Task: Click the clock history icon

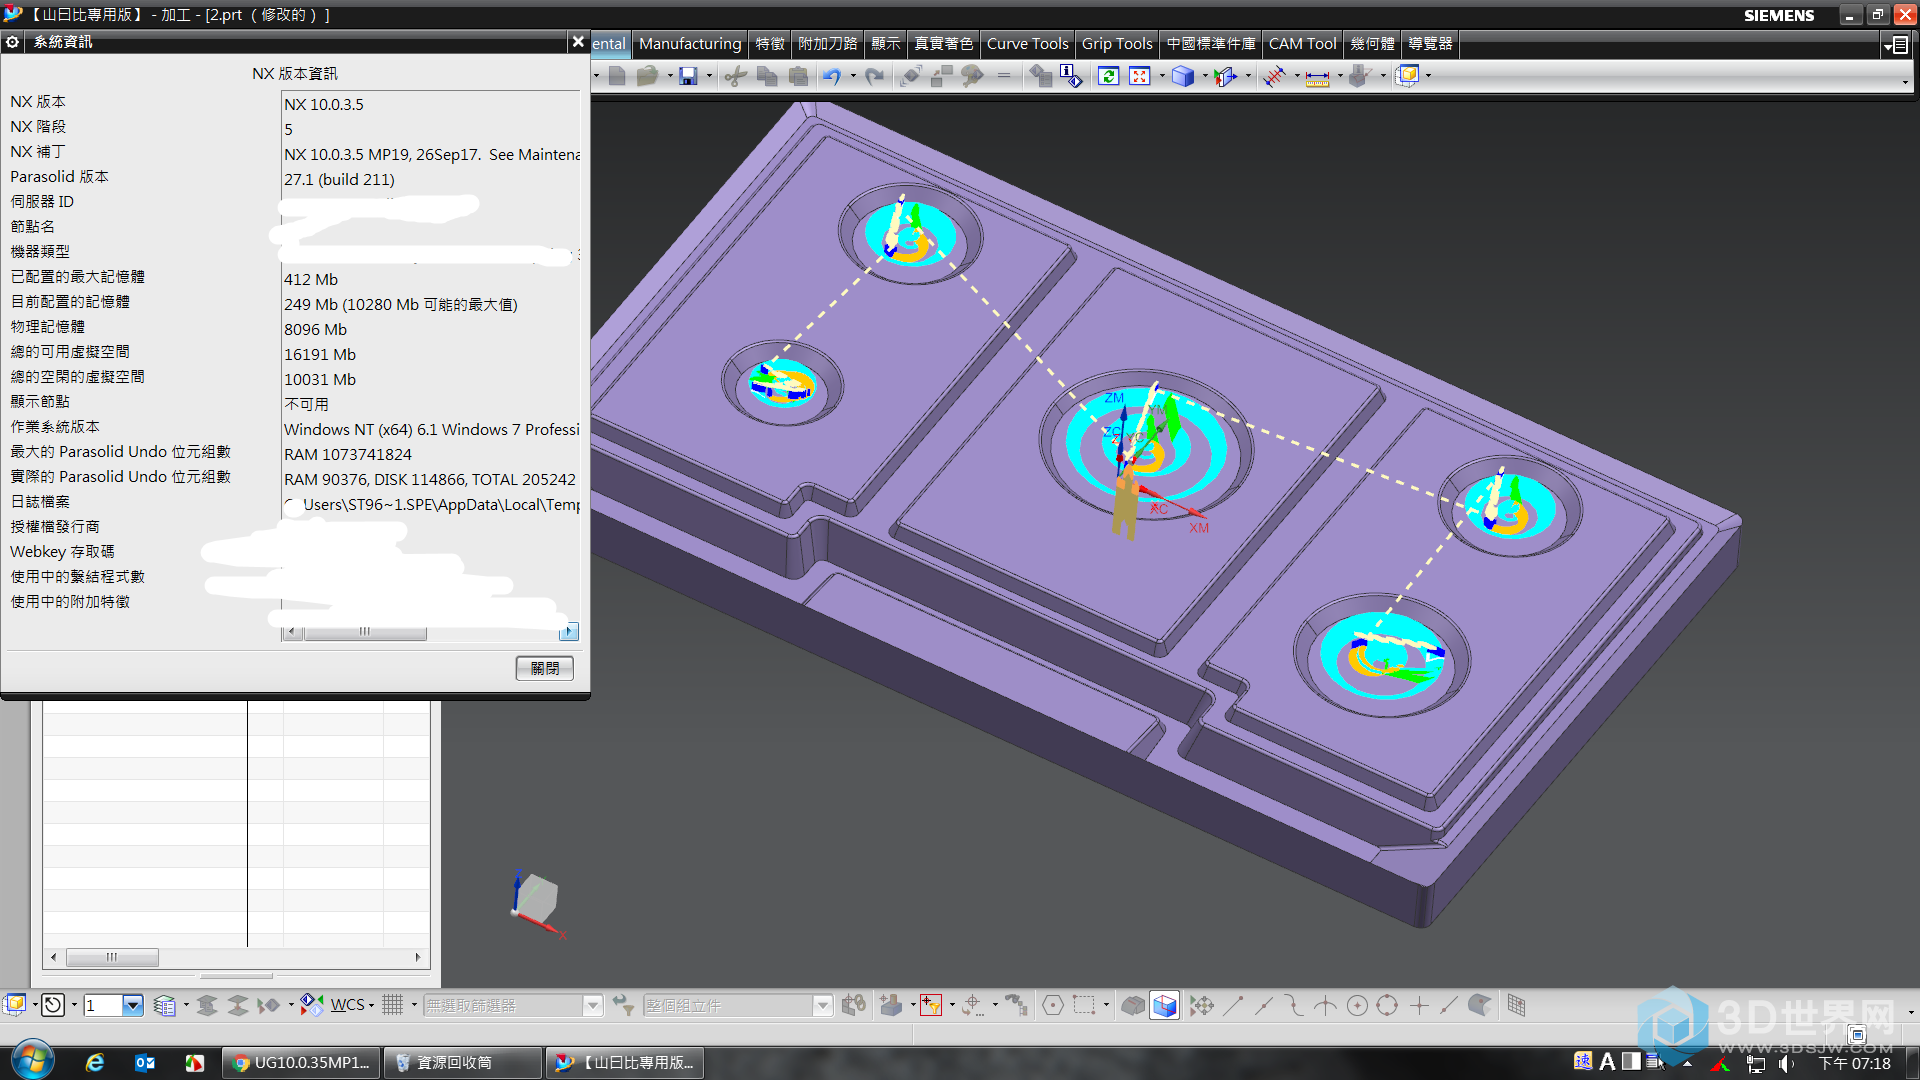Action: [x=53, y=1005]
